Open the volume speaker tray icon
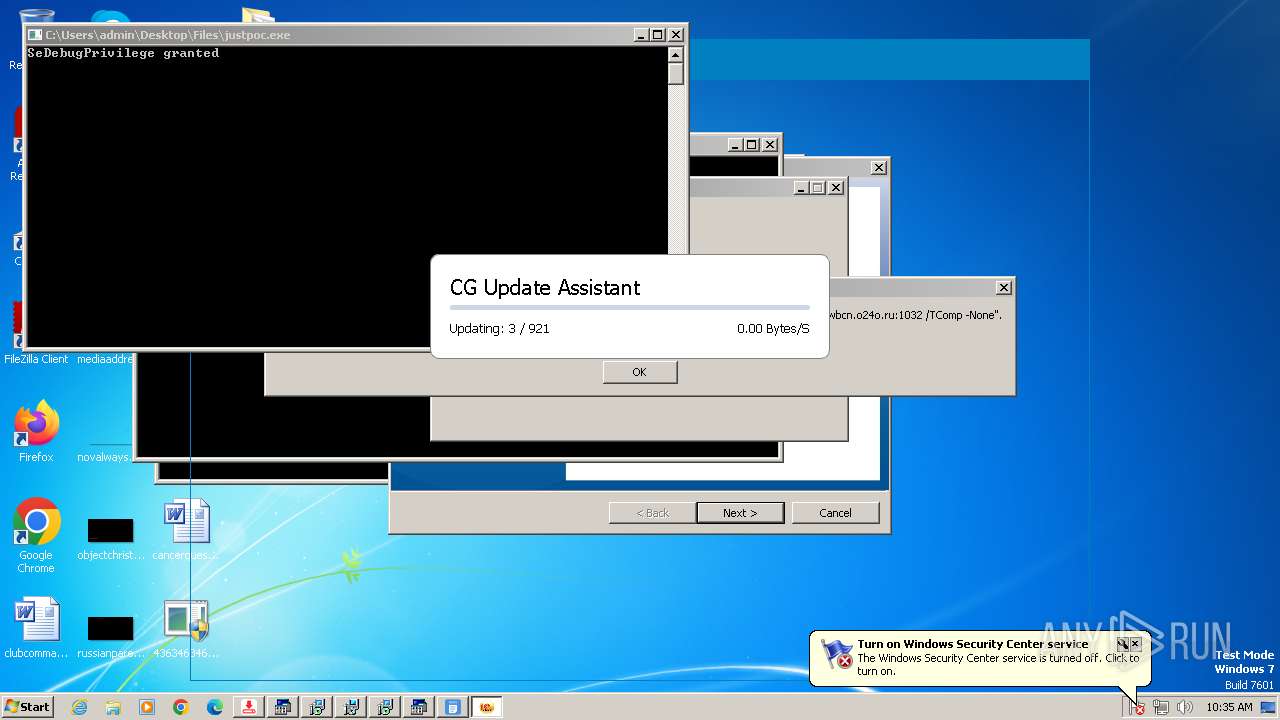The width and height of the screenshot is (1280, 720). (x=1184, y=707)
